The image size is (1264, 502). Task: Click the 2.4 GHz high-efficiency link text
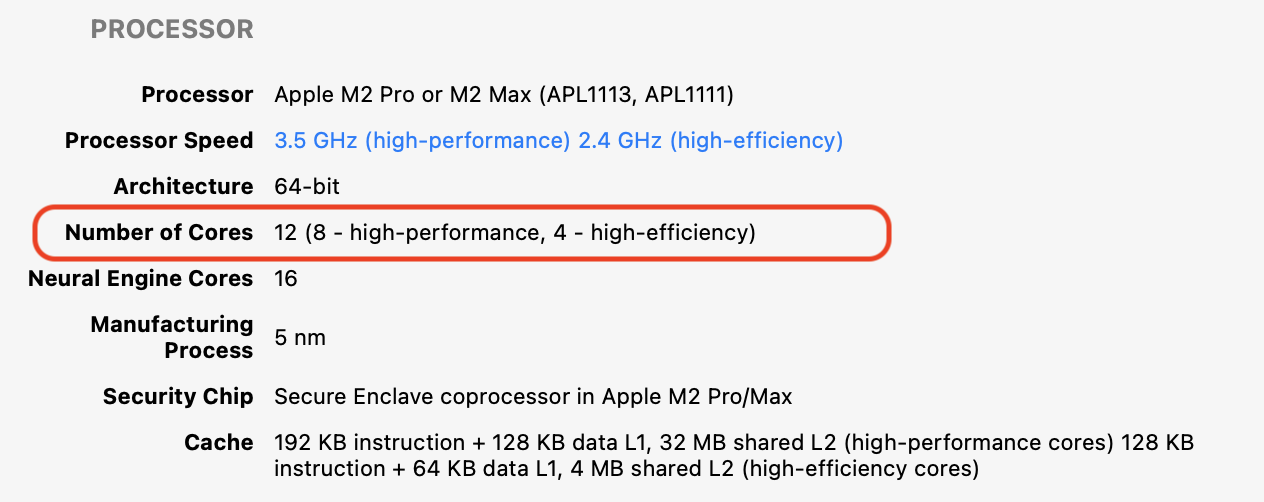pos(710,141)
